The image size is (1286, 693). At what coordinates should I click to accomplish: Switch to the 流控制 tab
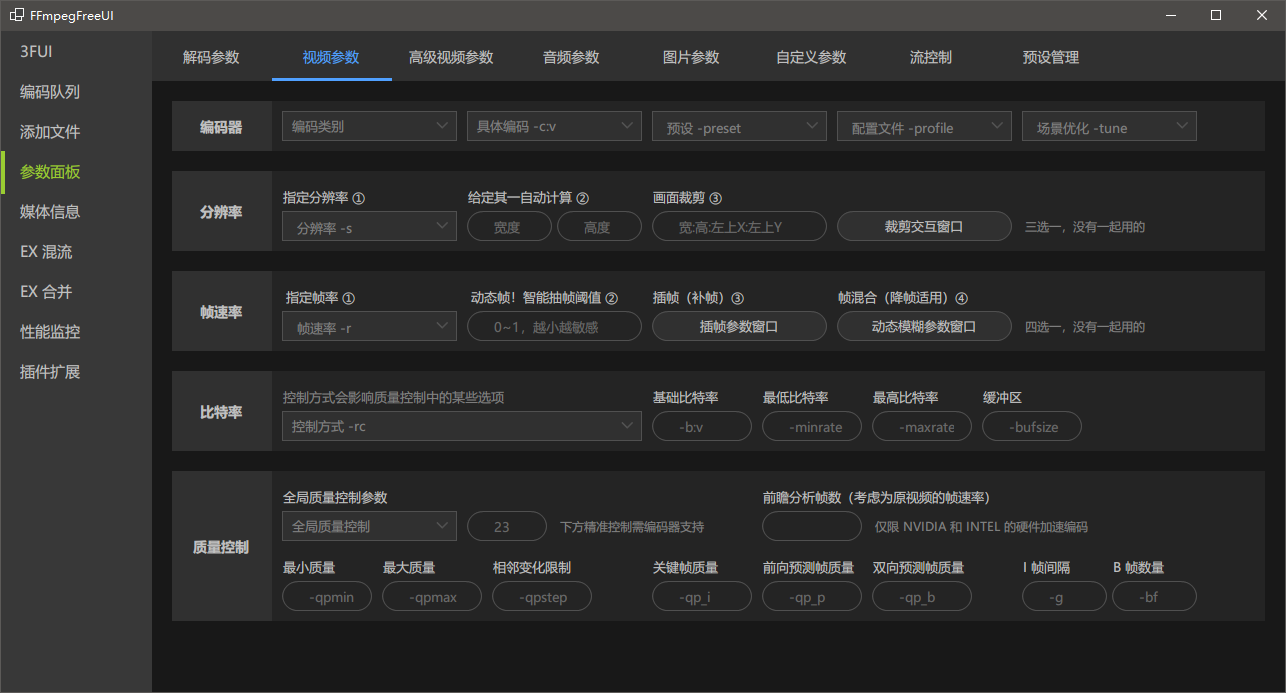point(931,57)
